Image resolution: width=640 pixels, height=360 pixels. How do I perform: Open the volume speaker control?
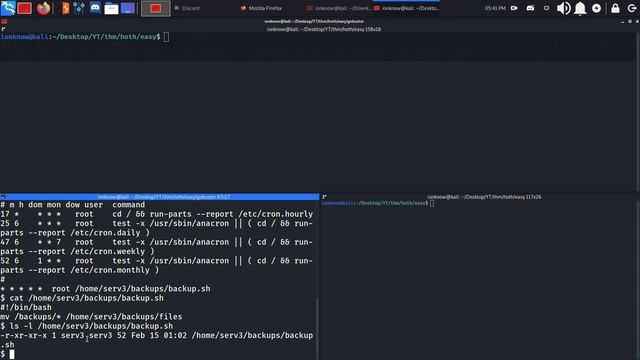[x=564, y=8]
